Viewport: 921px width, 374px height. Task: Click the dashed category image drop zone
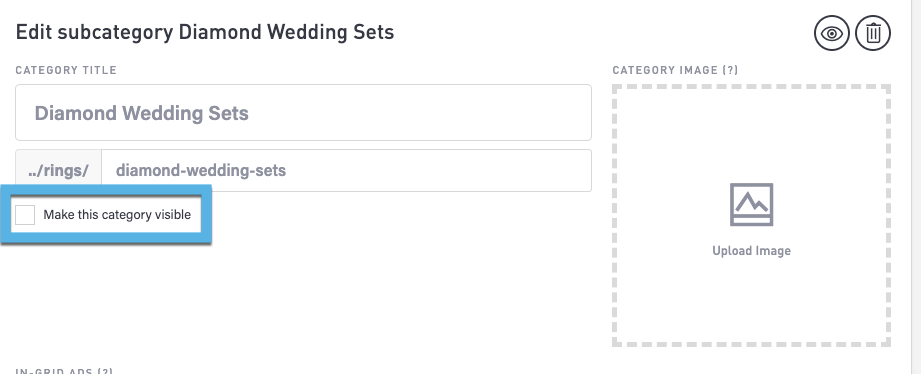click(x=751, y=215)
